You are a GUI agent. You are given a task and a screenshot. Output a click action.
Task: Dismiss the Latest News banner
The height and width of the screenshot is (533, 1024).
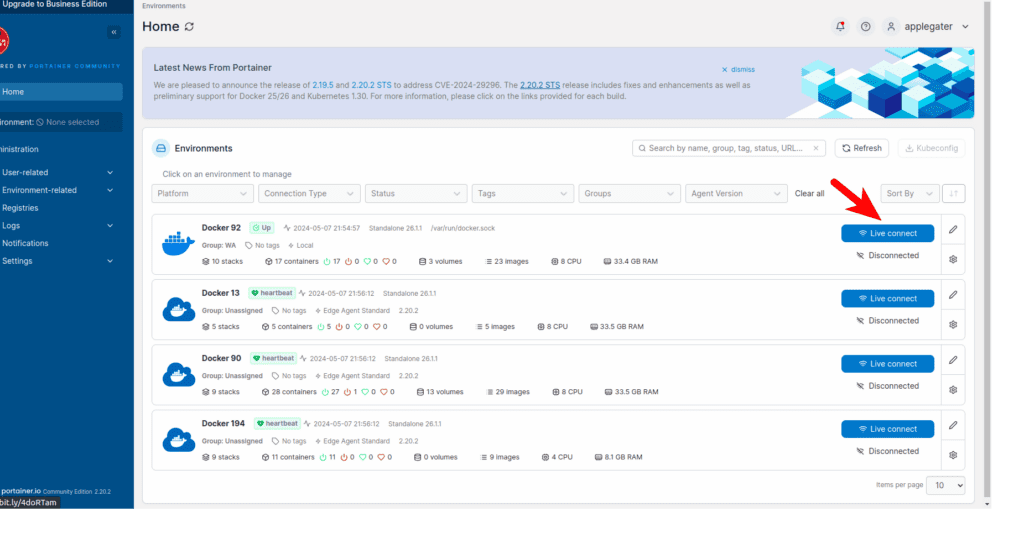(738, 69)
